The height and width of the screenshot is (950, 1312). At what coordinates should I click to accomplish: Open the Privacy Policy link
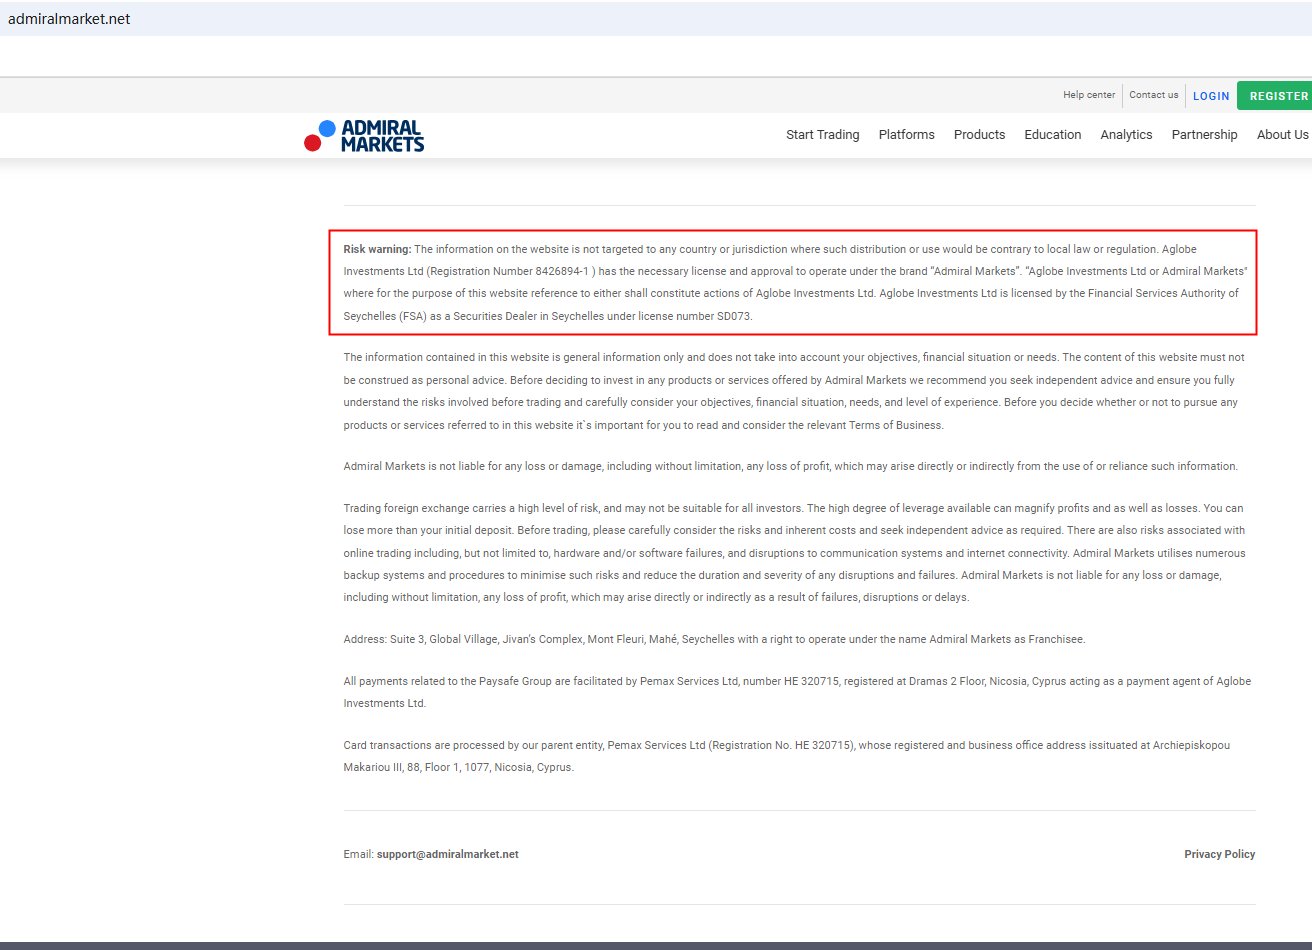click(x=1220, y=854)
